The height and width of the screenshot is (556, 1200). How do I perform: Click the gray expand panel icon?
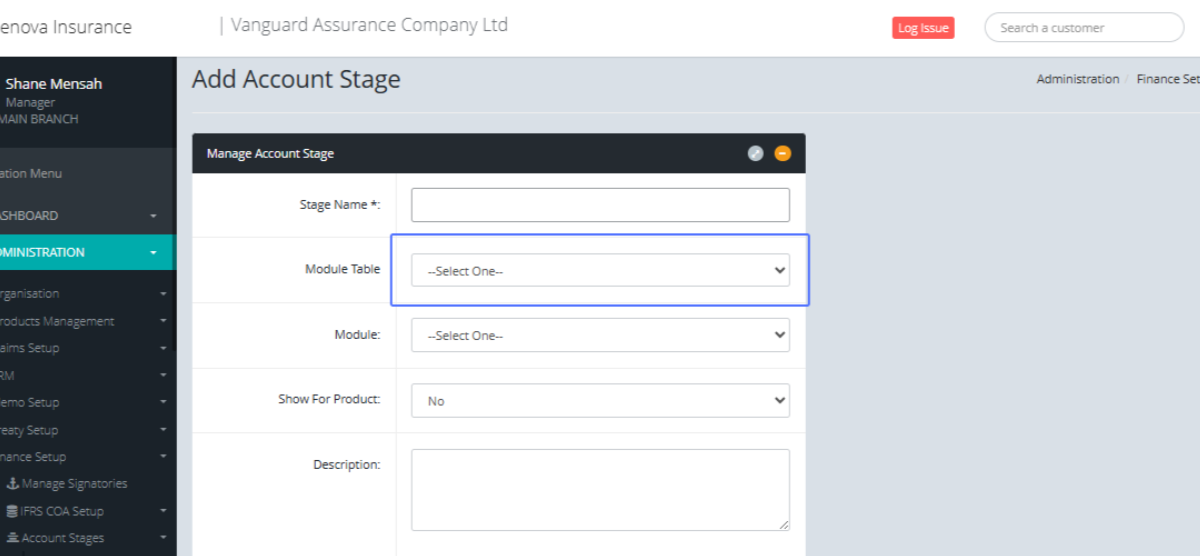point(755,153)
